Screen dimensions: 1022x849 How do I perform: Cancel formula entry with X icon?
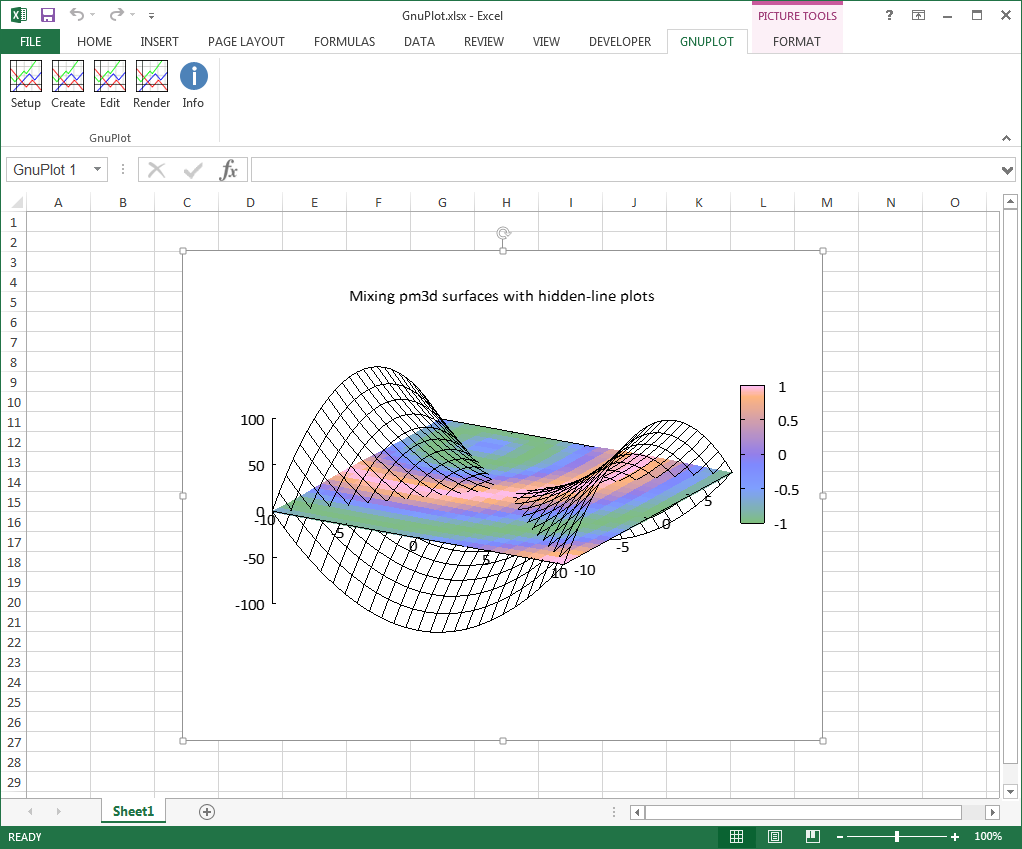(x=156, y=170)
